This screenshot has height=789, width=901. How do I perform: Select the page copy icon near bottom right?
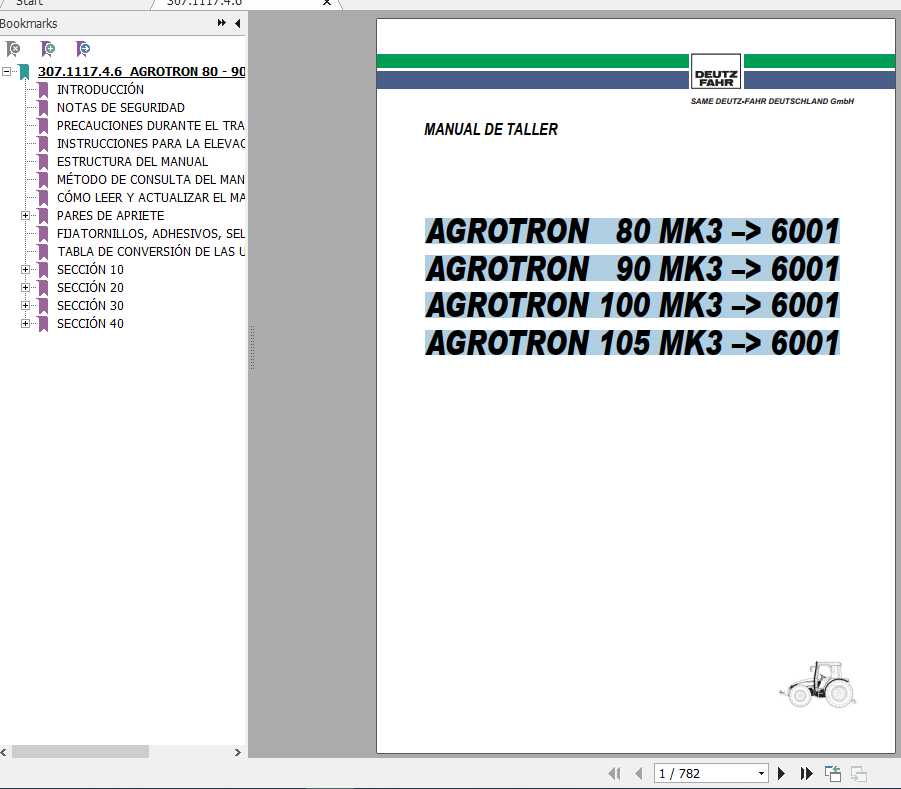point(857,773)
